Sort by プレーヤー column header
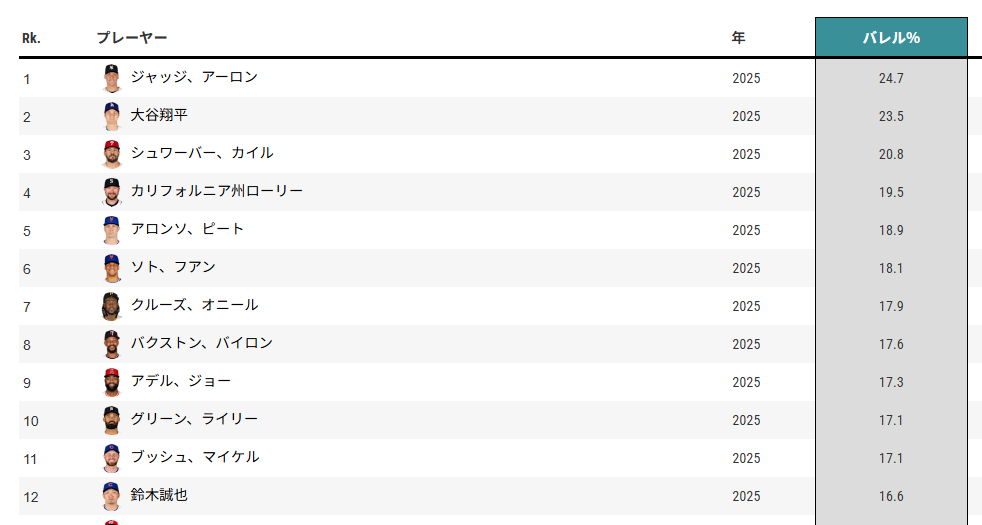This screenshot has width=982, height=525. click(132, 38)
